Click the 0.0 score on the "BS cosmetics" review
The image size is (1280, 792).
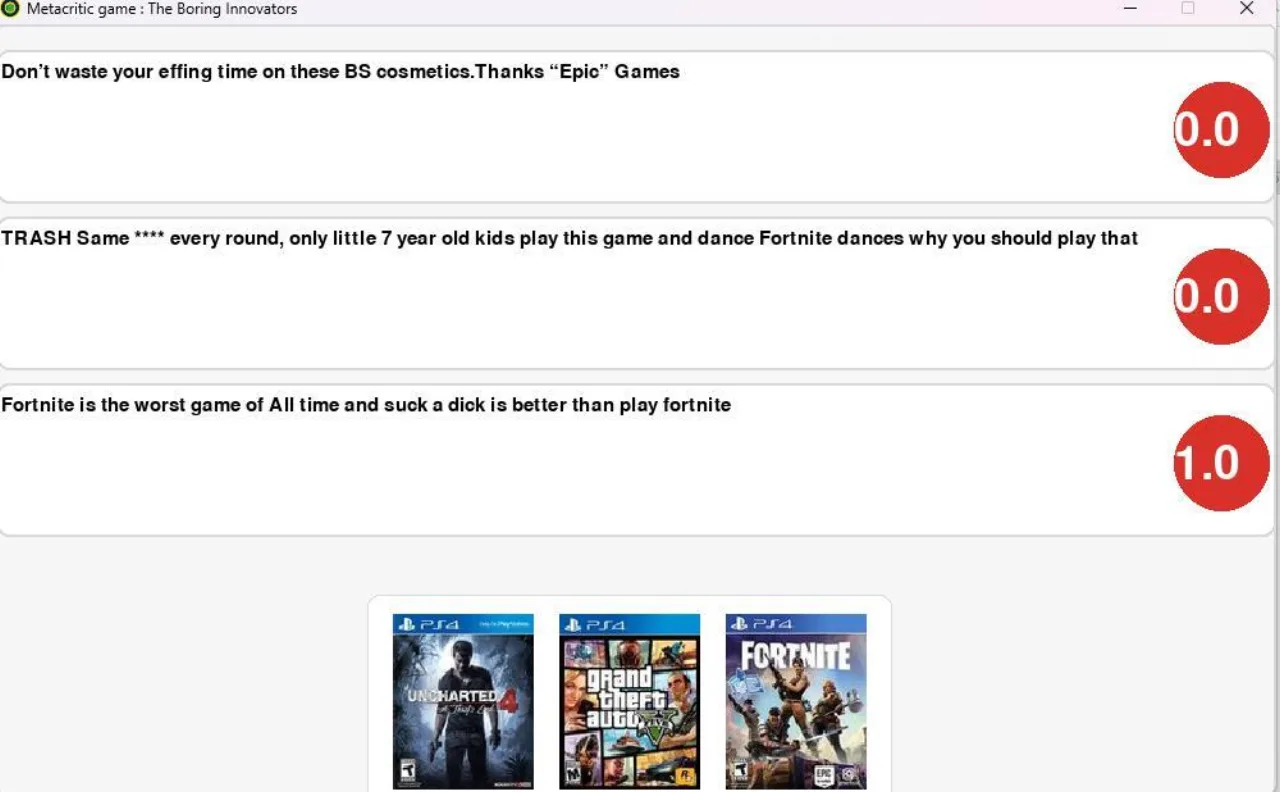[1222, 130]
